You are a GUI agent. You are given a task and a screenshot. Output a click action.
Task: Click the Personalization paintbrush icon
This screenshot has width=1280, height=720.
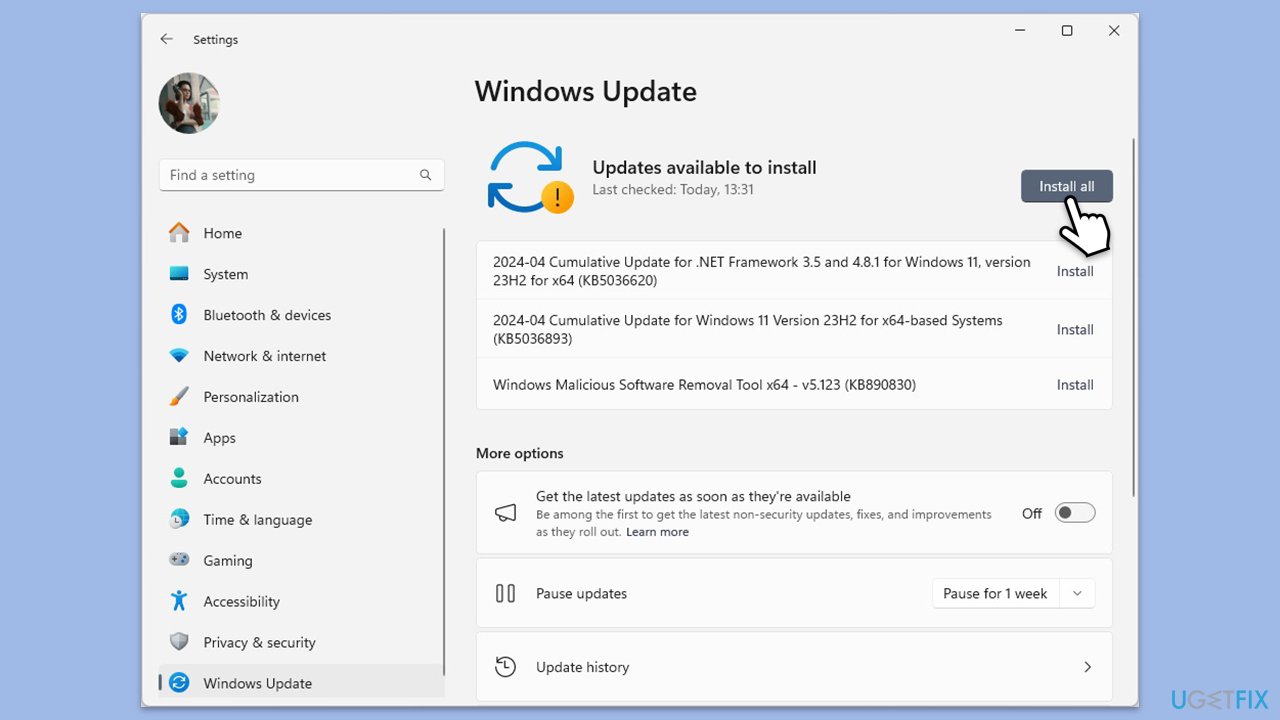coord(179,397)
